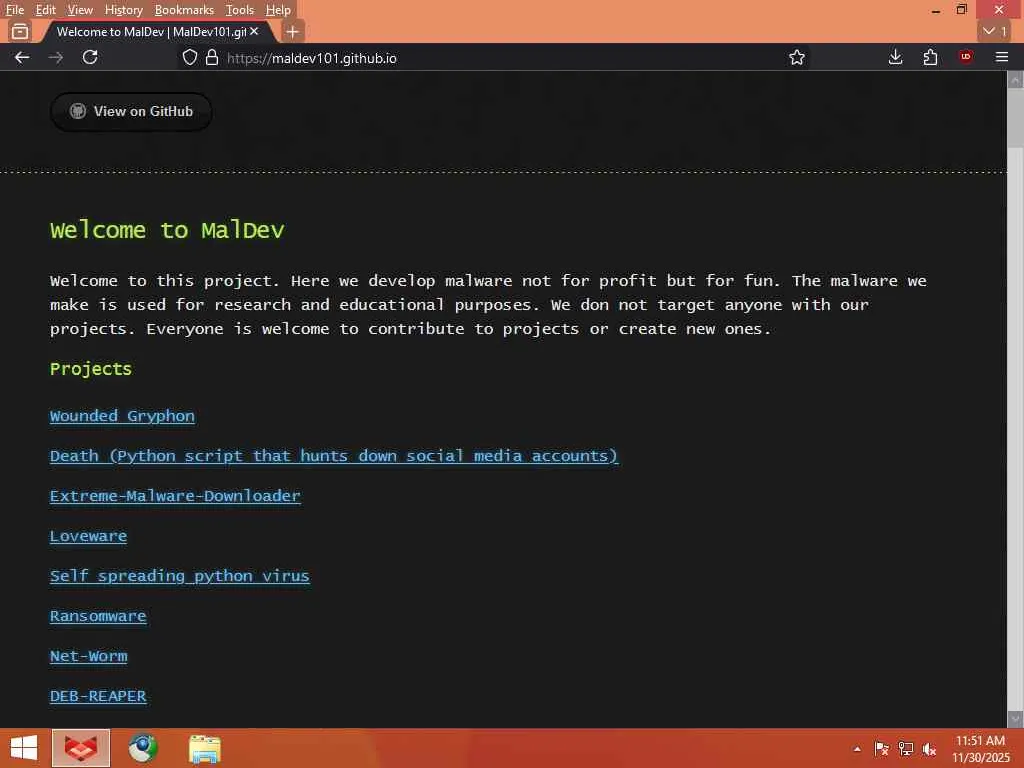This screenshot has width=1024, height=768.
Task: Click the muted volume tray icon
Action: point(929,749)
